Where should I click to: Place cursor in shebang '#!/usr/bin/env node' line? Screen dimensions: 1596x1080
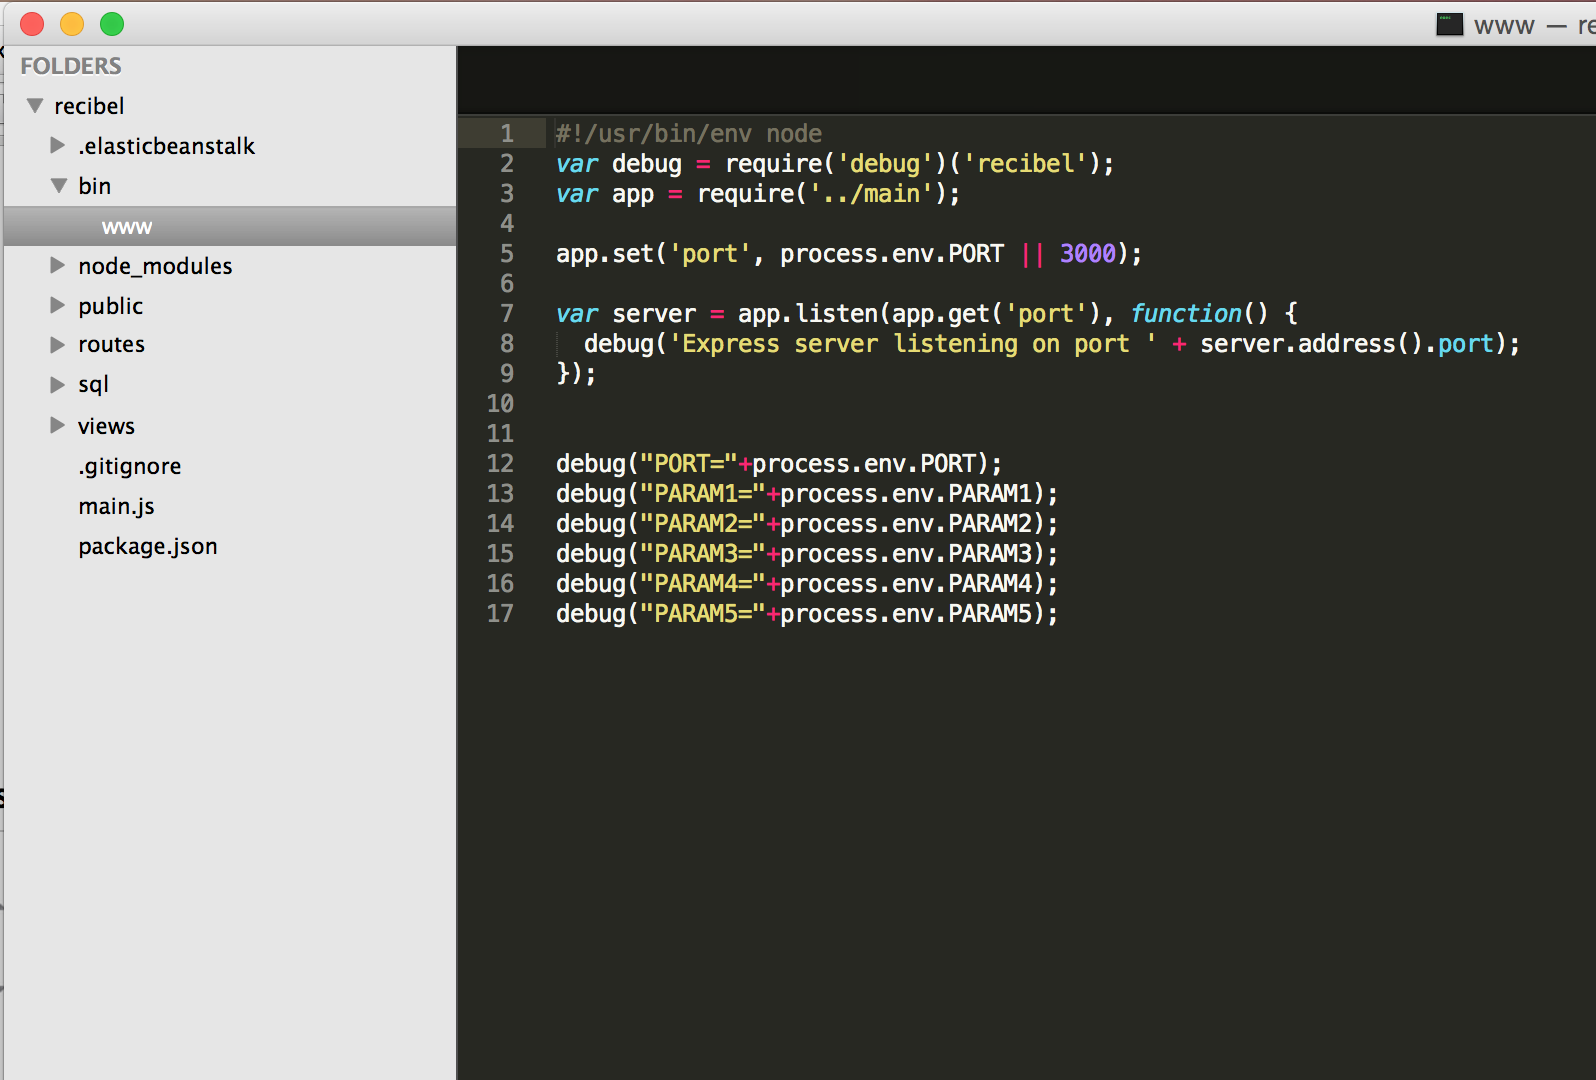click(689, 133)
